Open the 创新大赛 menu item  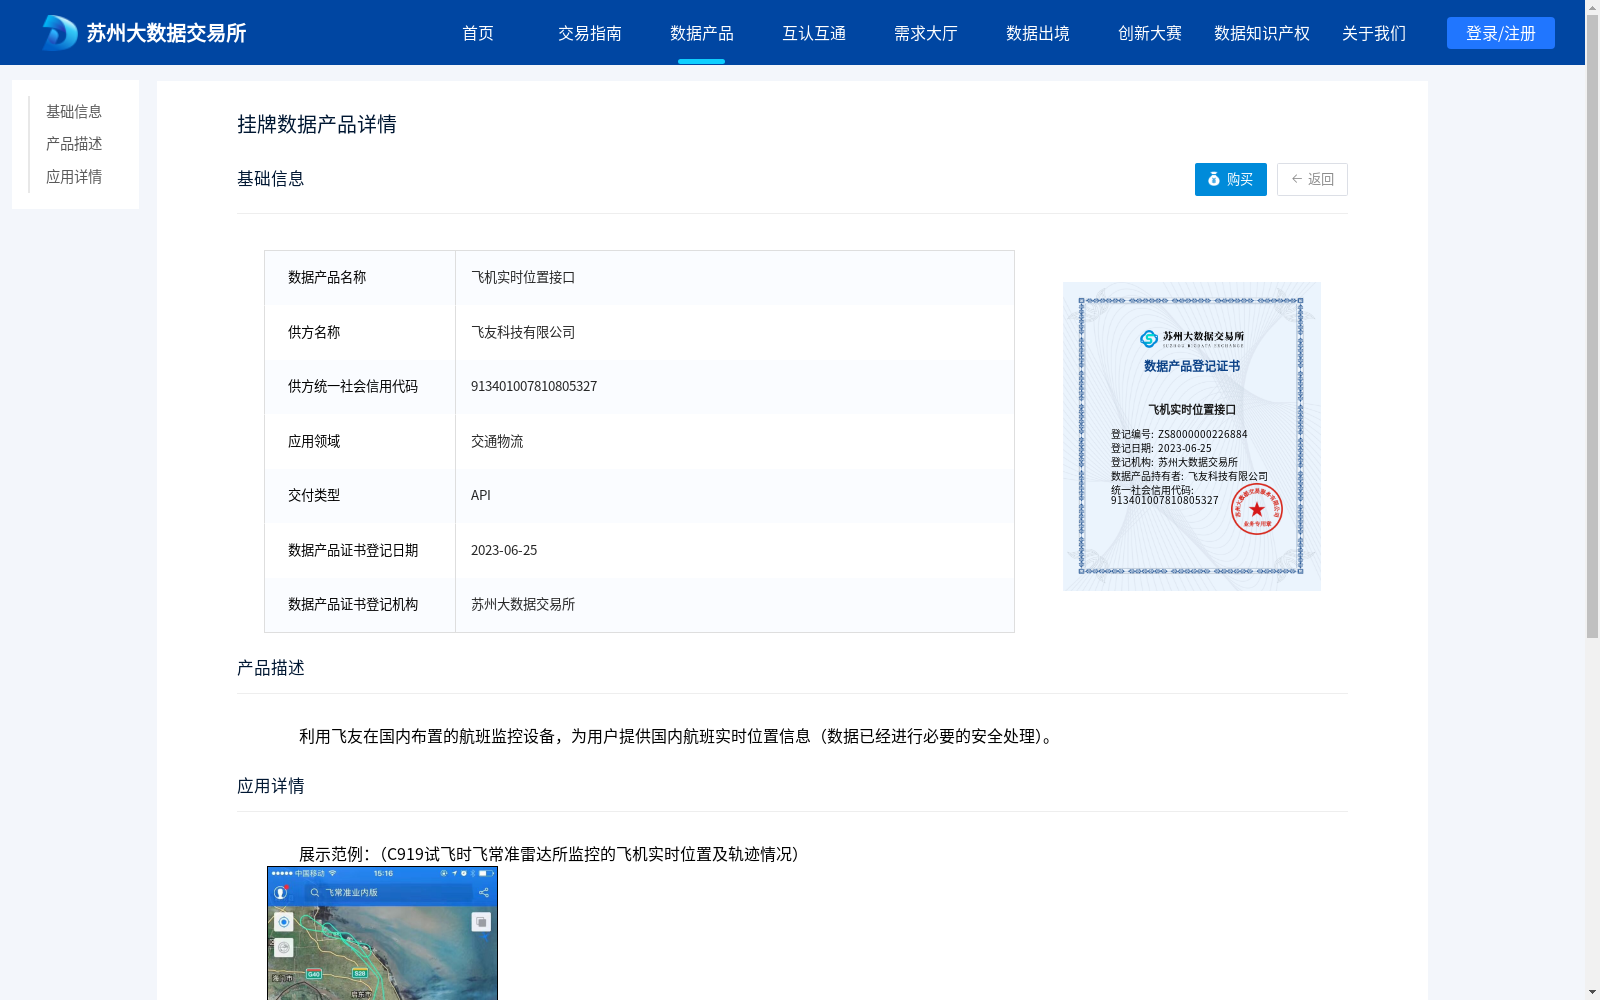[1150, 33]
